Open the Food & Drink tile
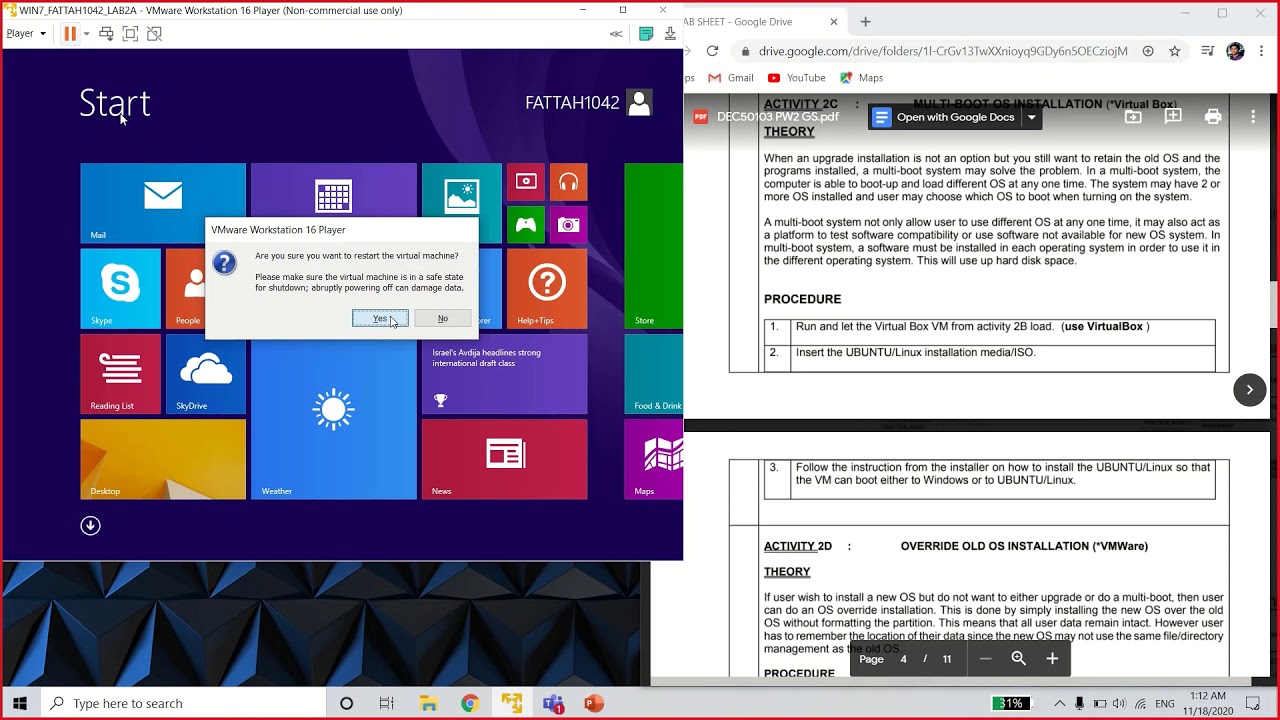1280x720 pixels. (654, 374)
